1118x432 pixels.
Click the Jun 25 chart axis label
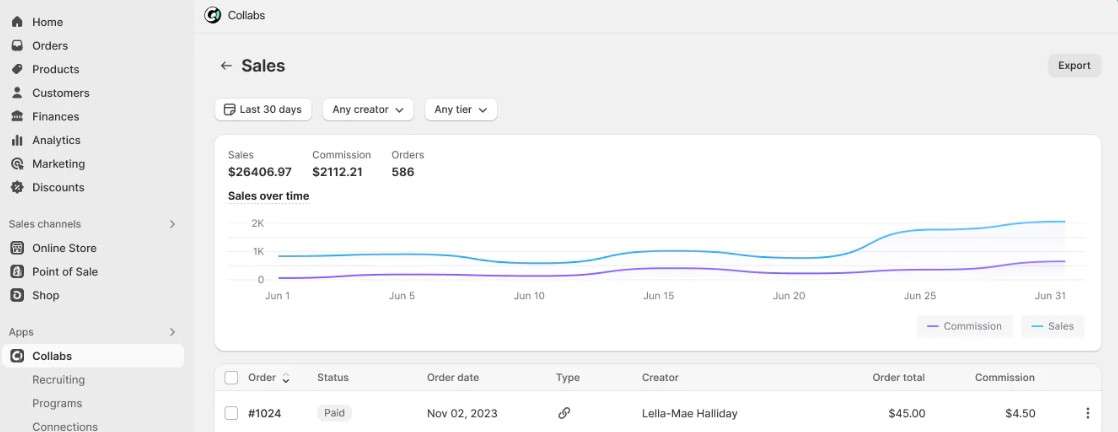(920, 296)
